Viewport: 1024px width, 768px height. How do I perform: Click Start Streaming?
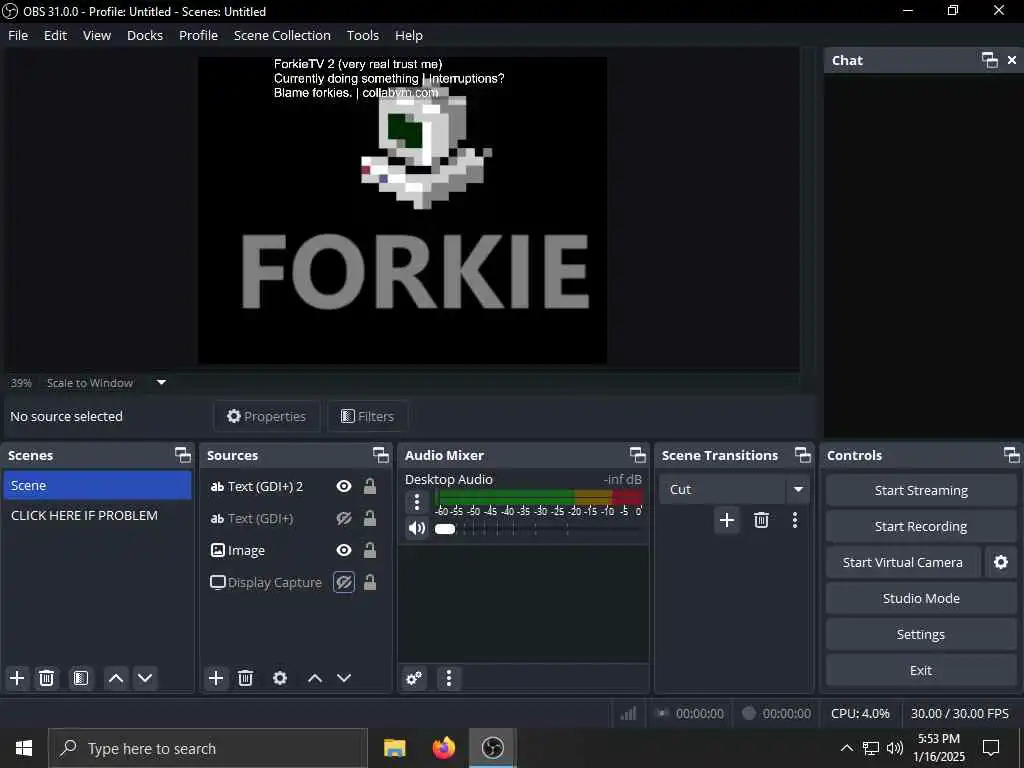tap(921, 490)
